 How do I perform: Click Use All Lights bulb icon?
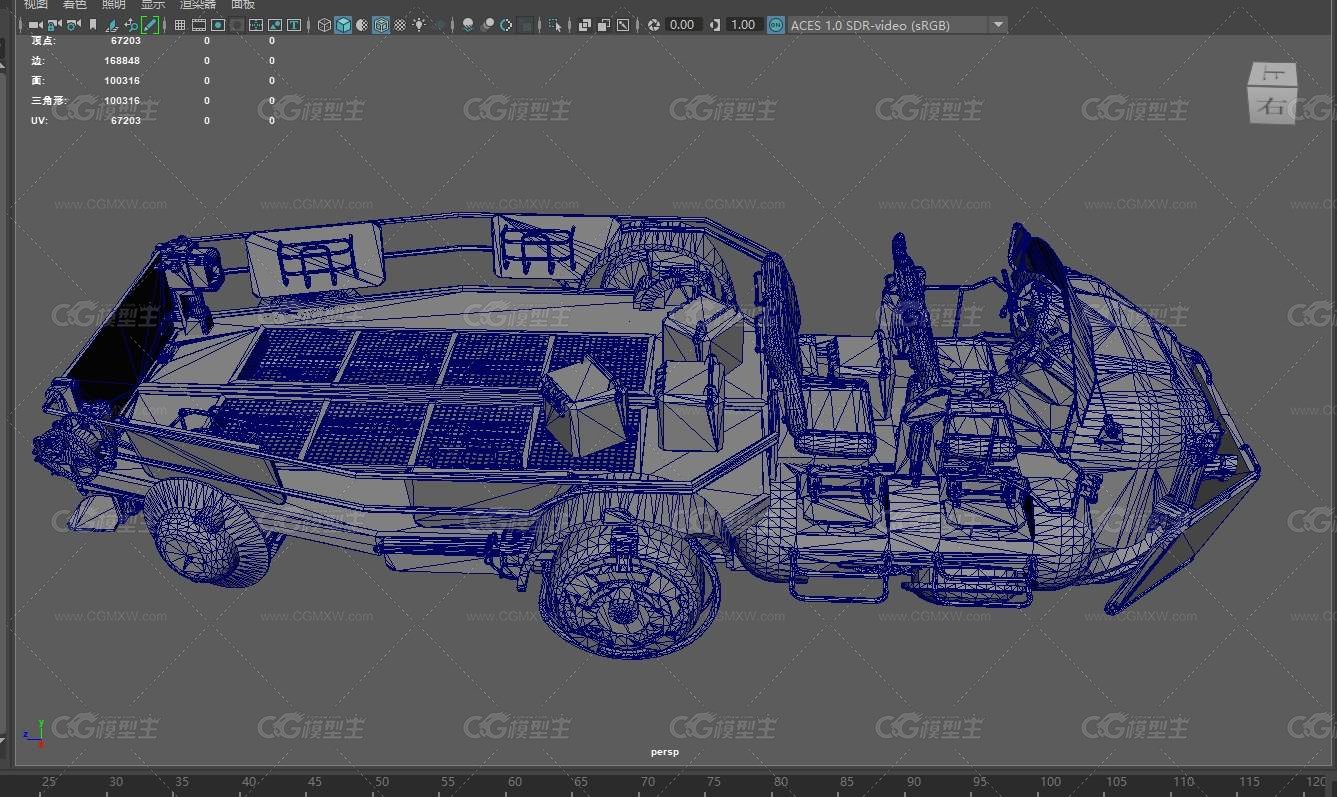[x=419, y=25]
